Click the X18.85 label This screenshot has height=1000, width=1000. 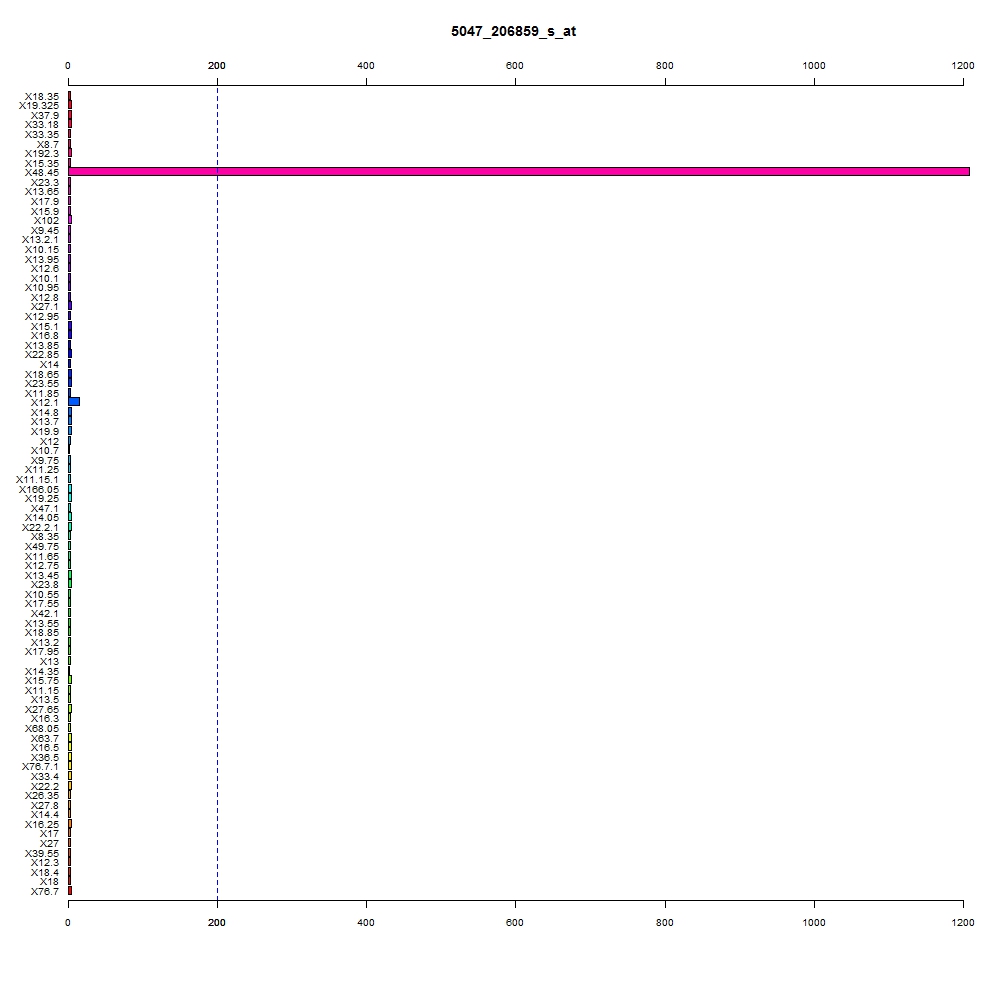tap(41, 633)
